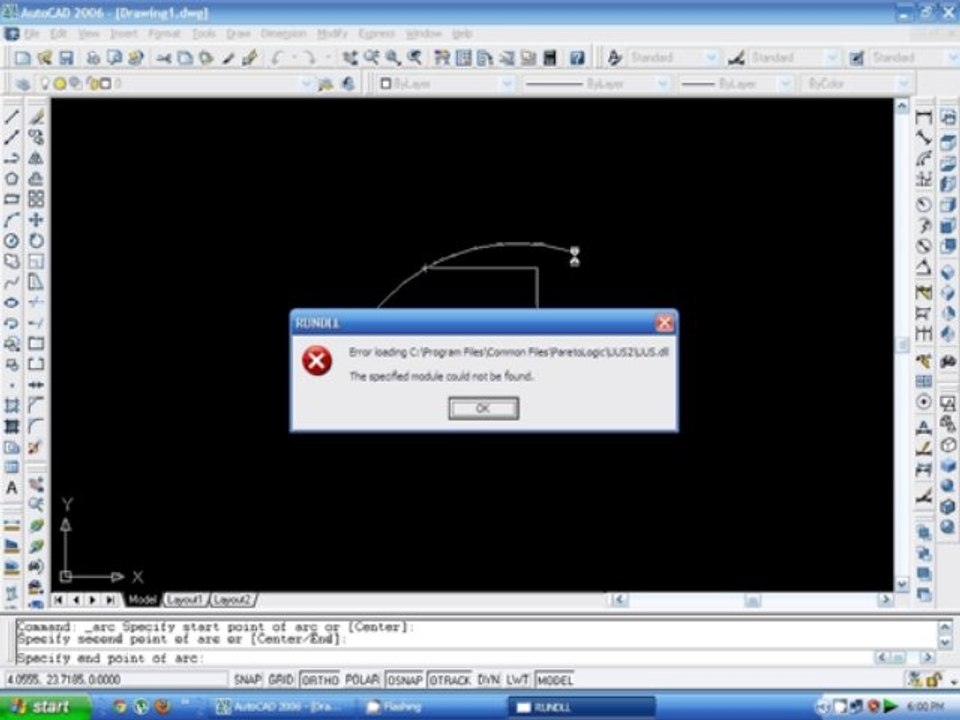Select the Move tool in Modify toolbar

(36, 220)
